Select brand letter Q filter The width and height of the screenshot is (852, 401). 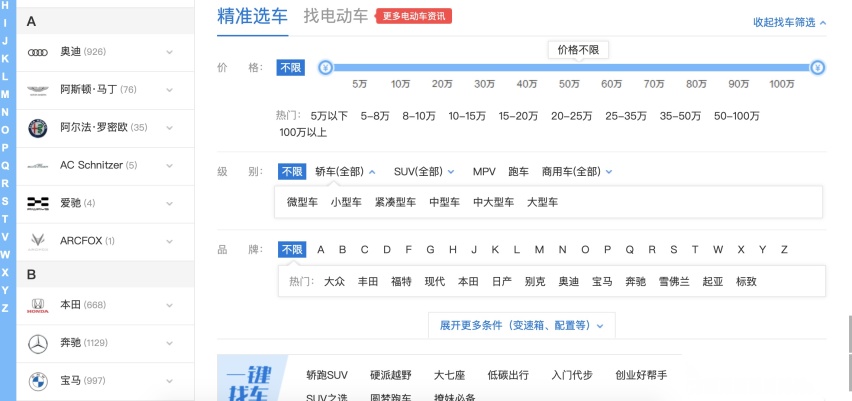[x=630, y=250]
